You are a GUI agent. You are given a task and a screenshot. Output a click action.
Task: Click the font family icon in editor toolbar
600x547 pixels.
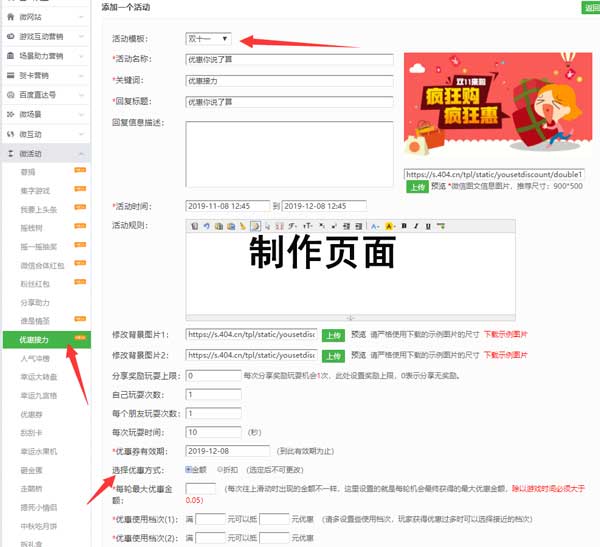[x=293, y=226]
